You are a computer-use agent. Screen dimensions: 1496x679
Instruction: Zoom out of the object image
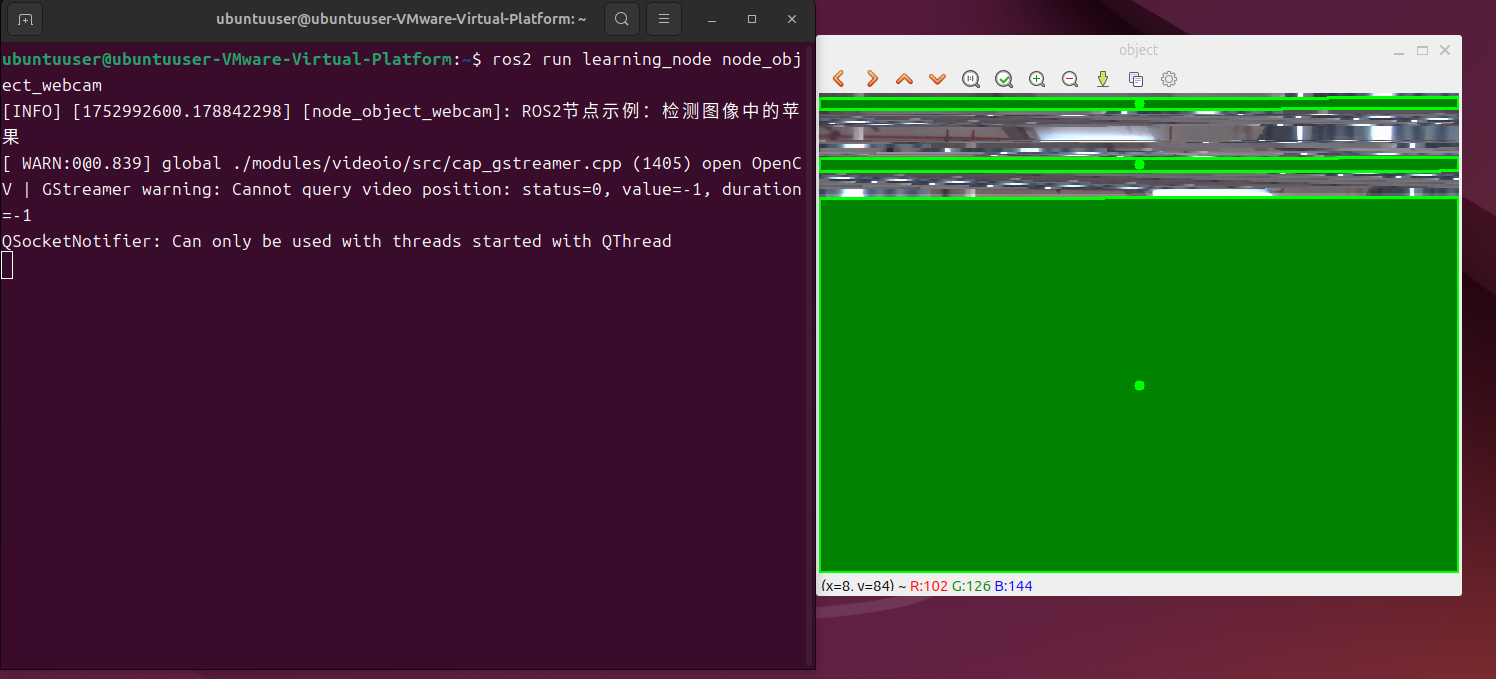point(1070,79)
